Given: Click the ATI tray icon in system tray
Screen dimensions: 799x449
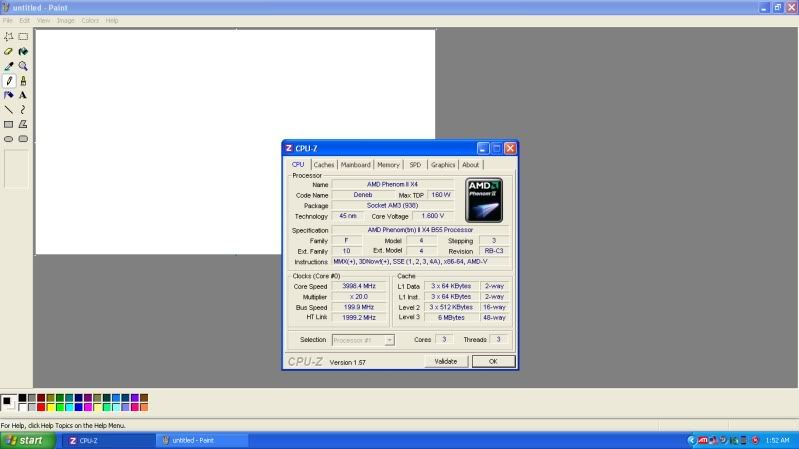Looking at the screenshot, I should (703, 440).
